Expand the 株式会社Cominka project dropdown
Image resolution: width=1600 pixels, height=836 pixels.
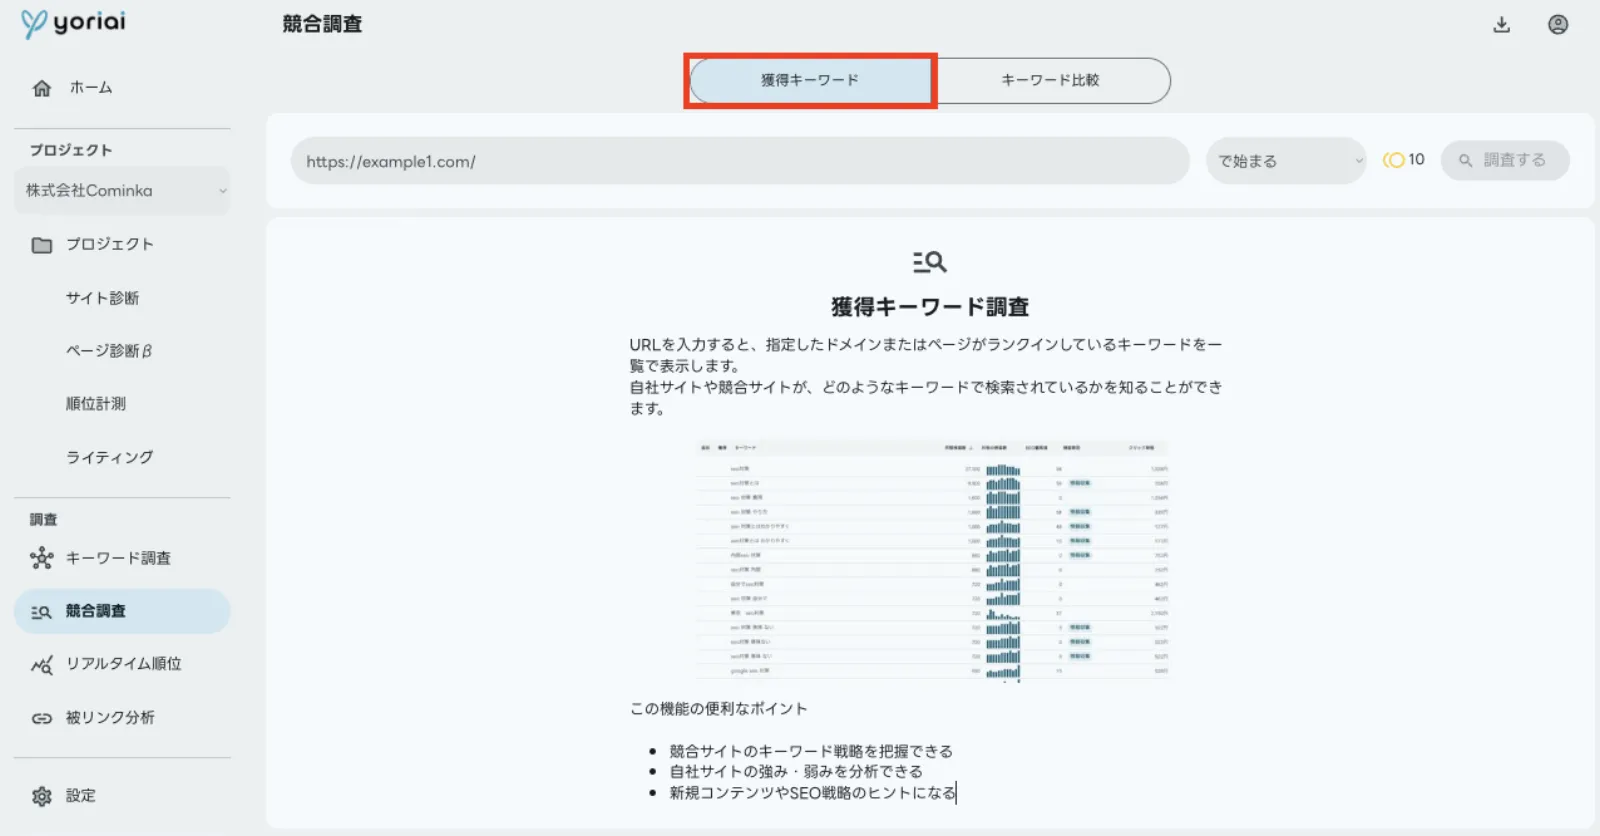pos(122,191)
